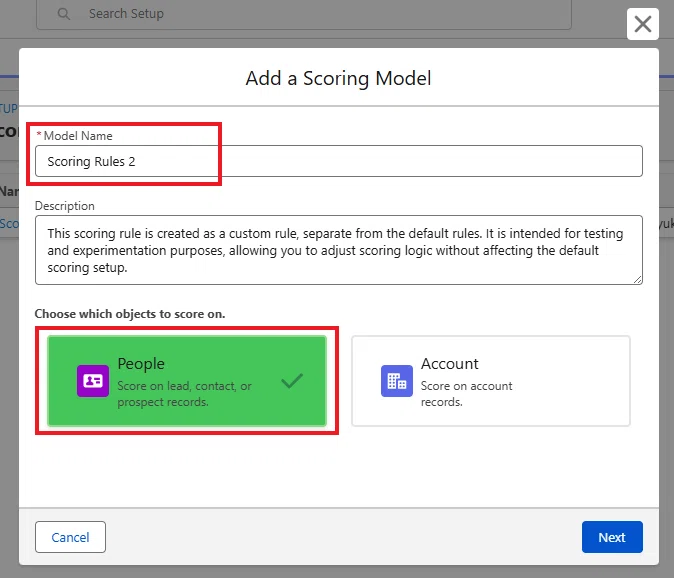Cancel the scoring model creation
674x578 pixels.
tap(70, 537)
